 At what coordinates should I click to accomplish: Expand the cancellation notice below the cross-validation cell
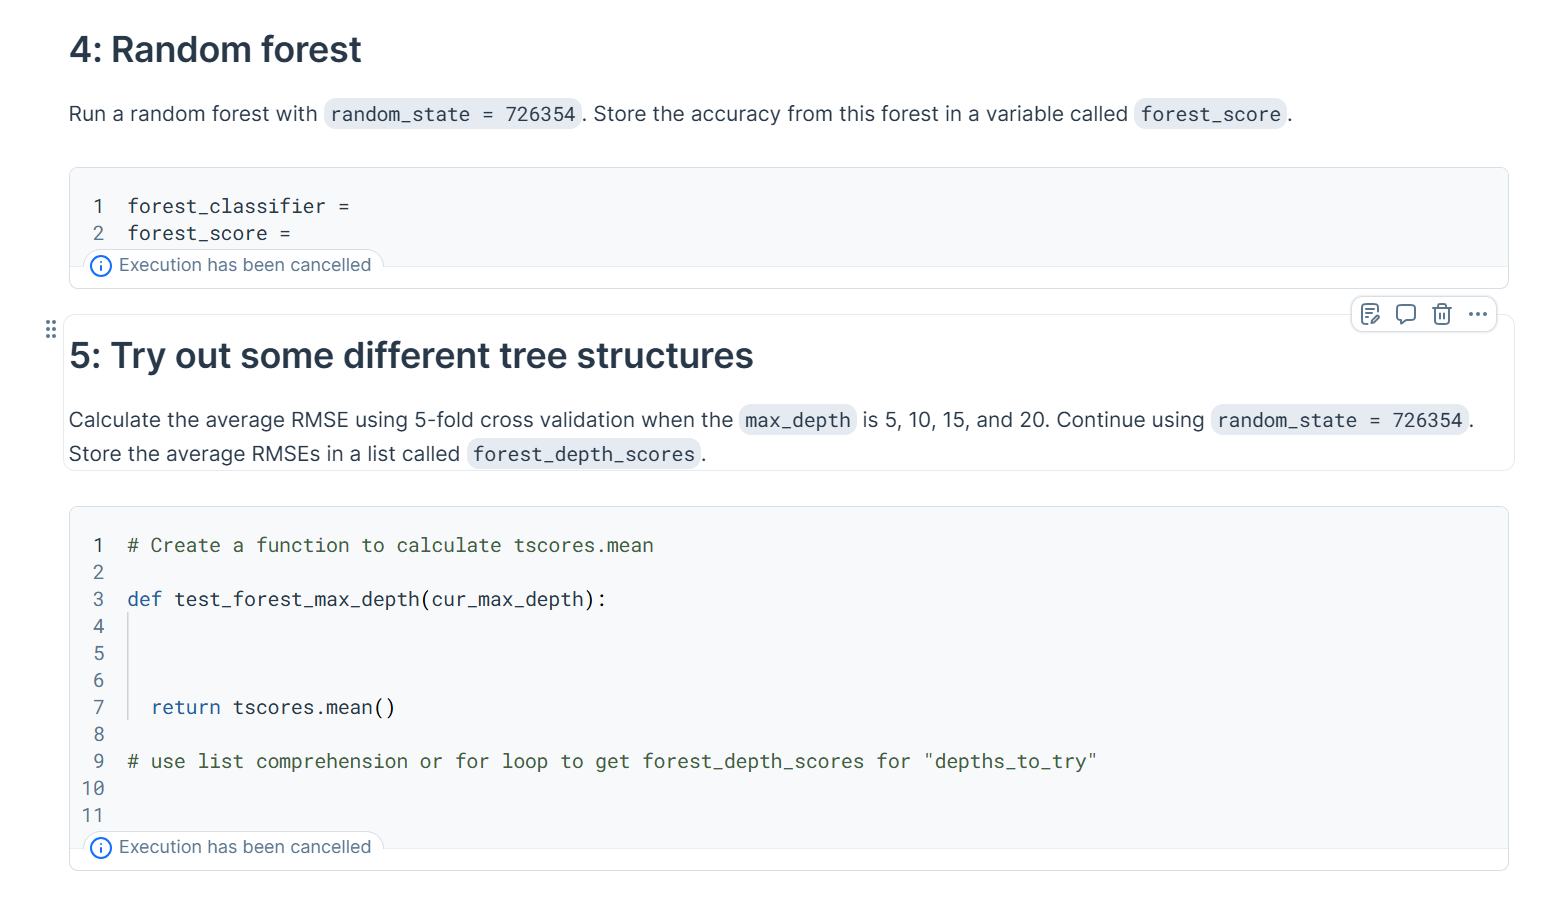point(245,847)
